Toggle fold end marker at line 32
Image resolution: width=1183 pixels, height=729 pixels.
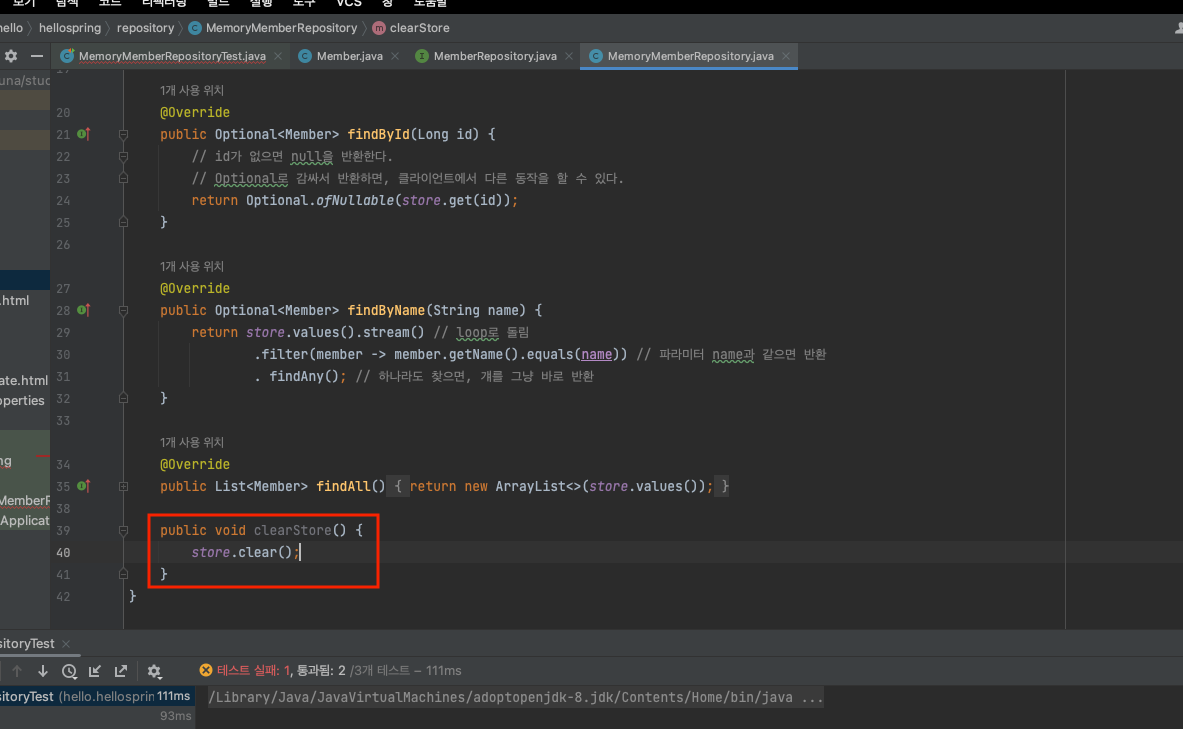pyautogui.click(x=123, y=398)
